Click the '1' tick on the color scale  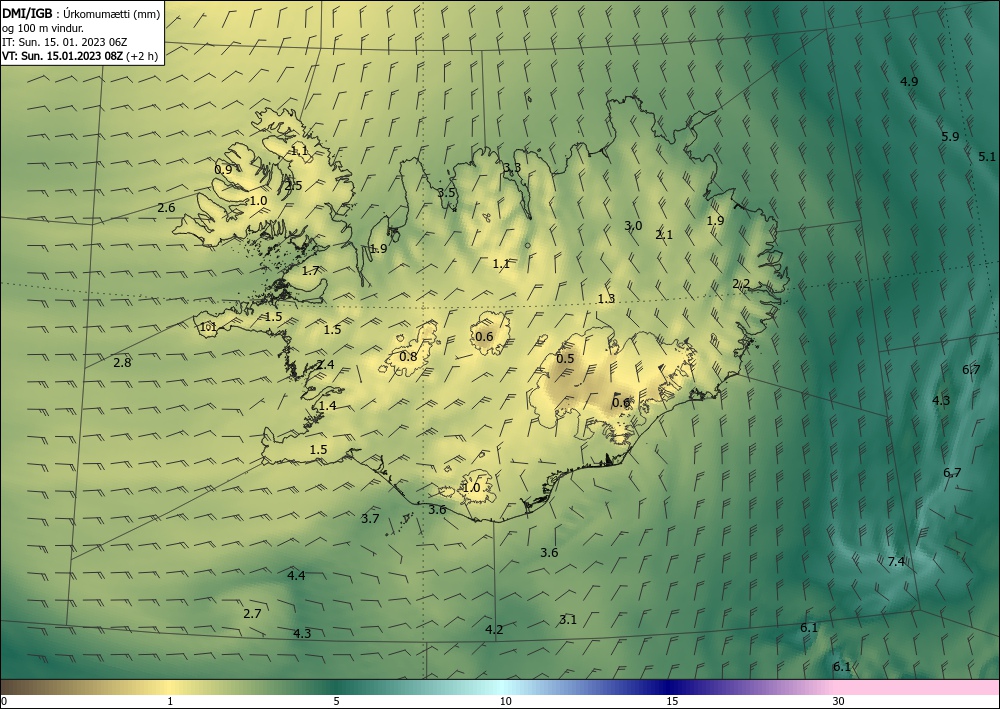pyautogui.click(x=170, y=702)
